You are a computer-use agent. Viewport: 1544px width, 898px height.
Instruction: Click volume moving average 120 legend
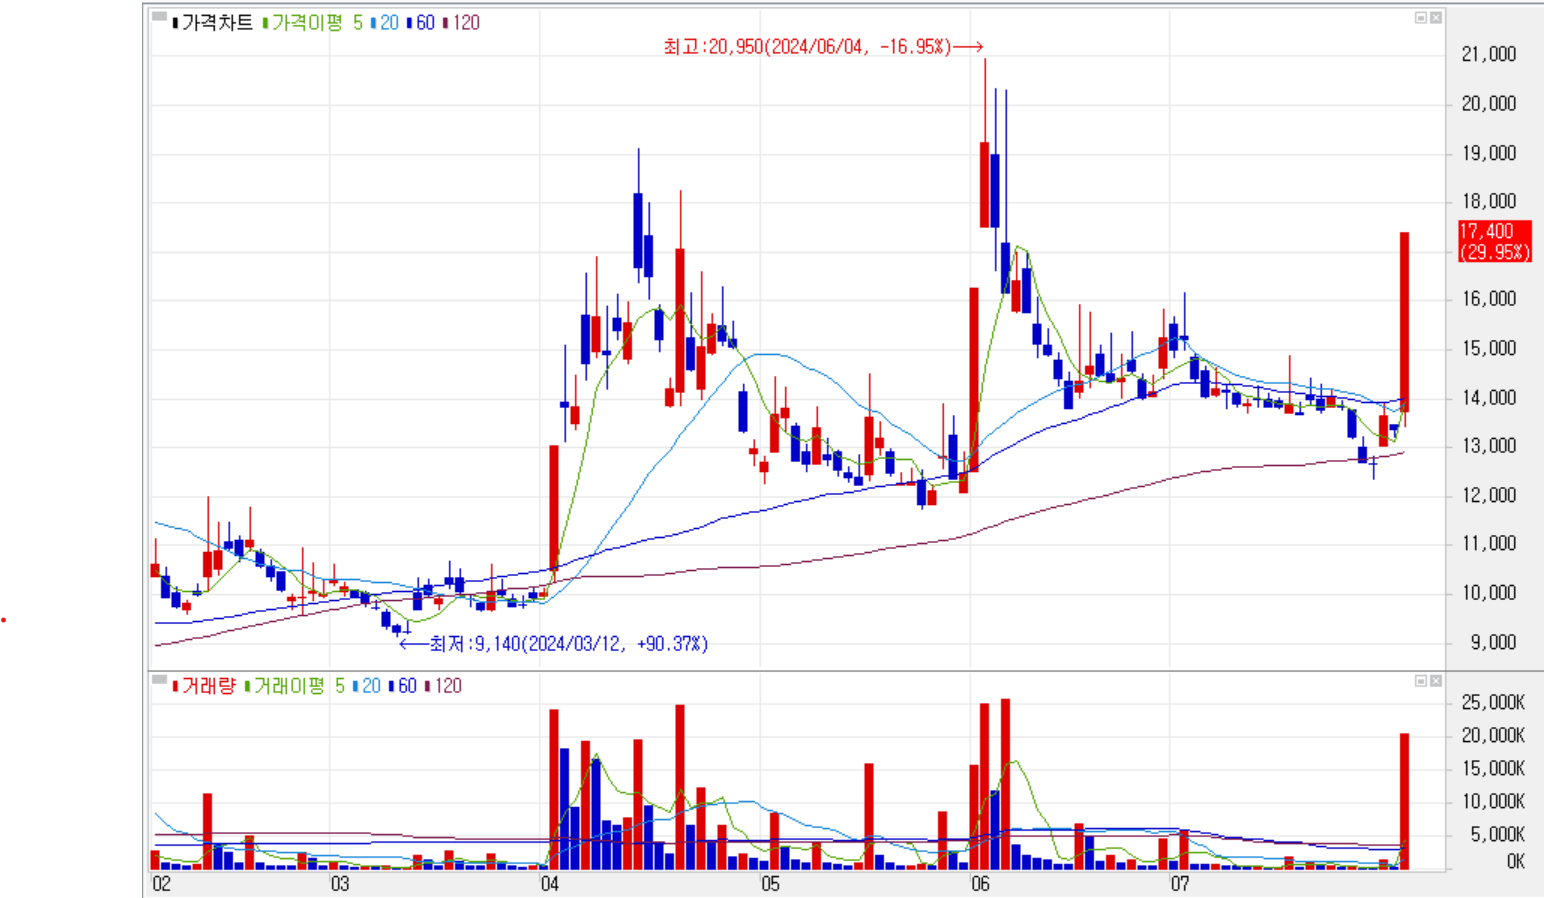[x=443, y=686]
